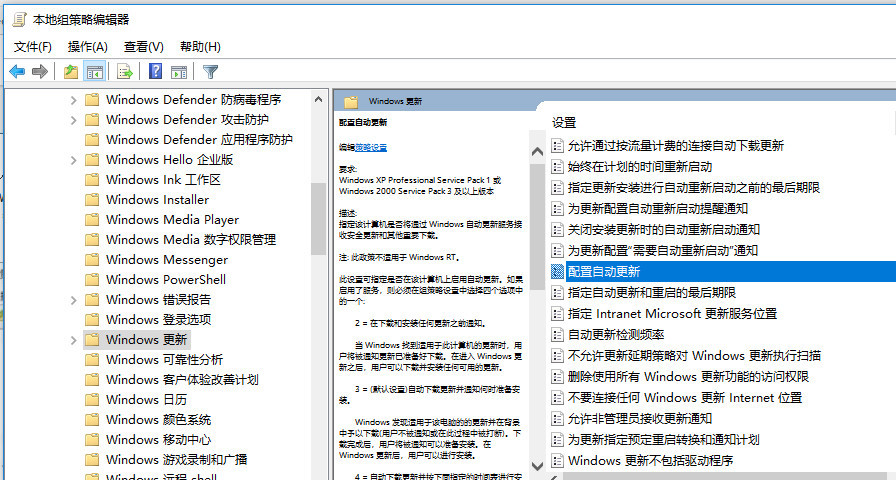Select 允许通过按流量计费的连接自动下载更新 policy
896x480 pixels.
pyautogui.click(x=675, y=146)
